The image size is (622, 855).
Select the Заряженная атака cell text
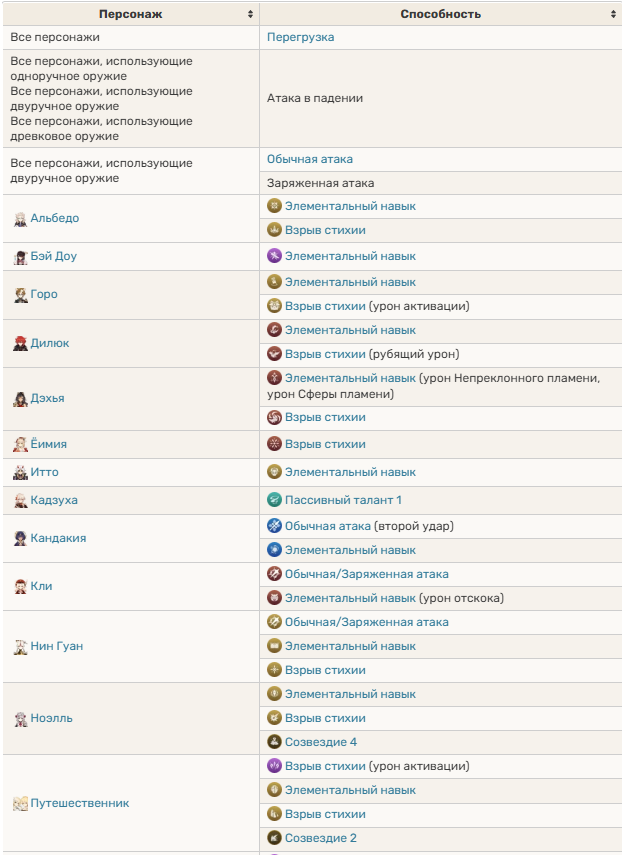pos(320,183)
